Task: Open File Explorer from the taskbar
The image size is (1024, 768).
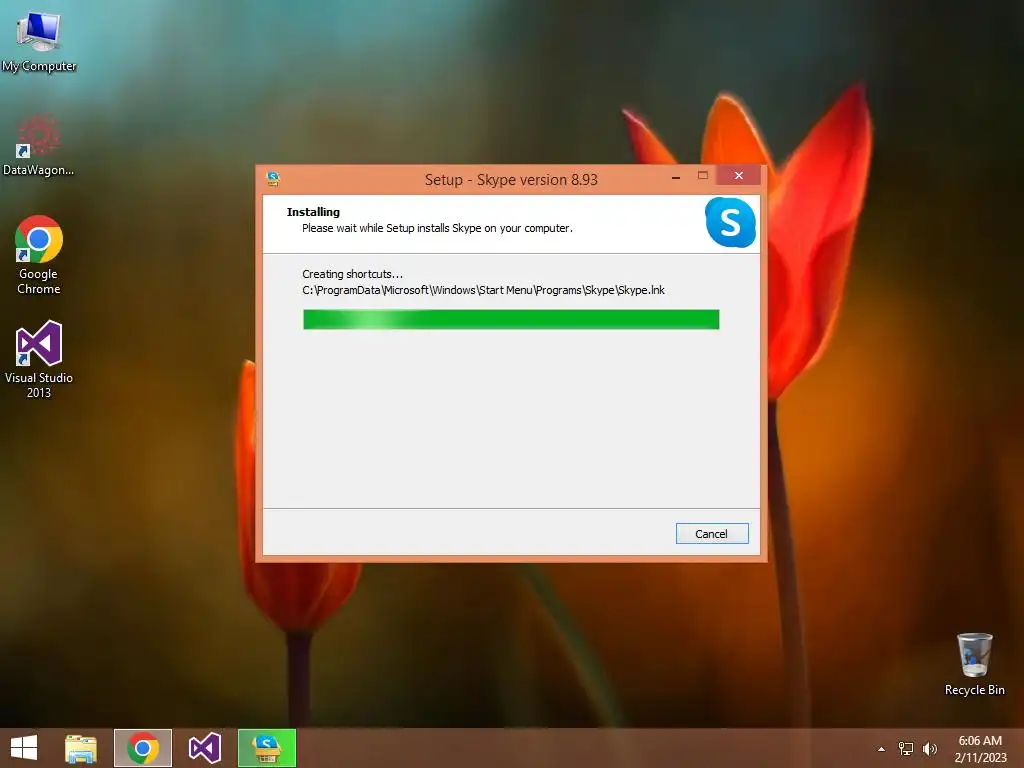Action: (81, 748)
